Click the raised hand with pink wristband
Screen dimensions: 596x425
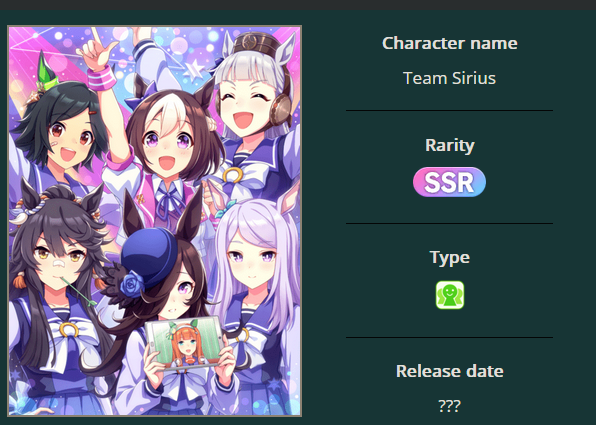click(x=99, y=59)
